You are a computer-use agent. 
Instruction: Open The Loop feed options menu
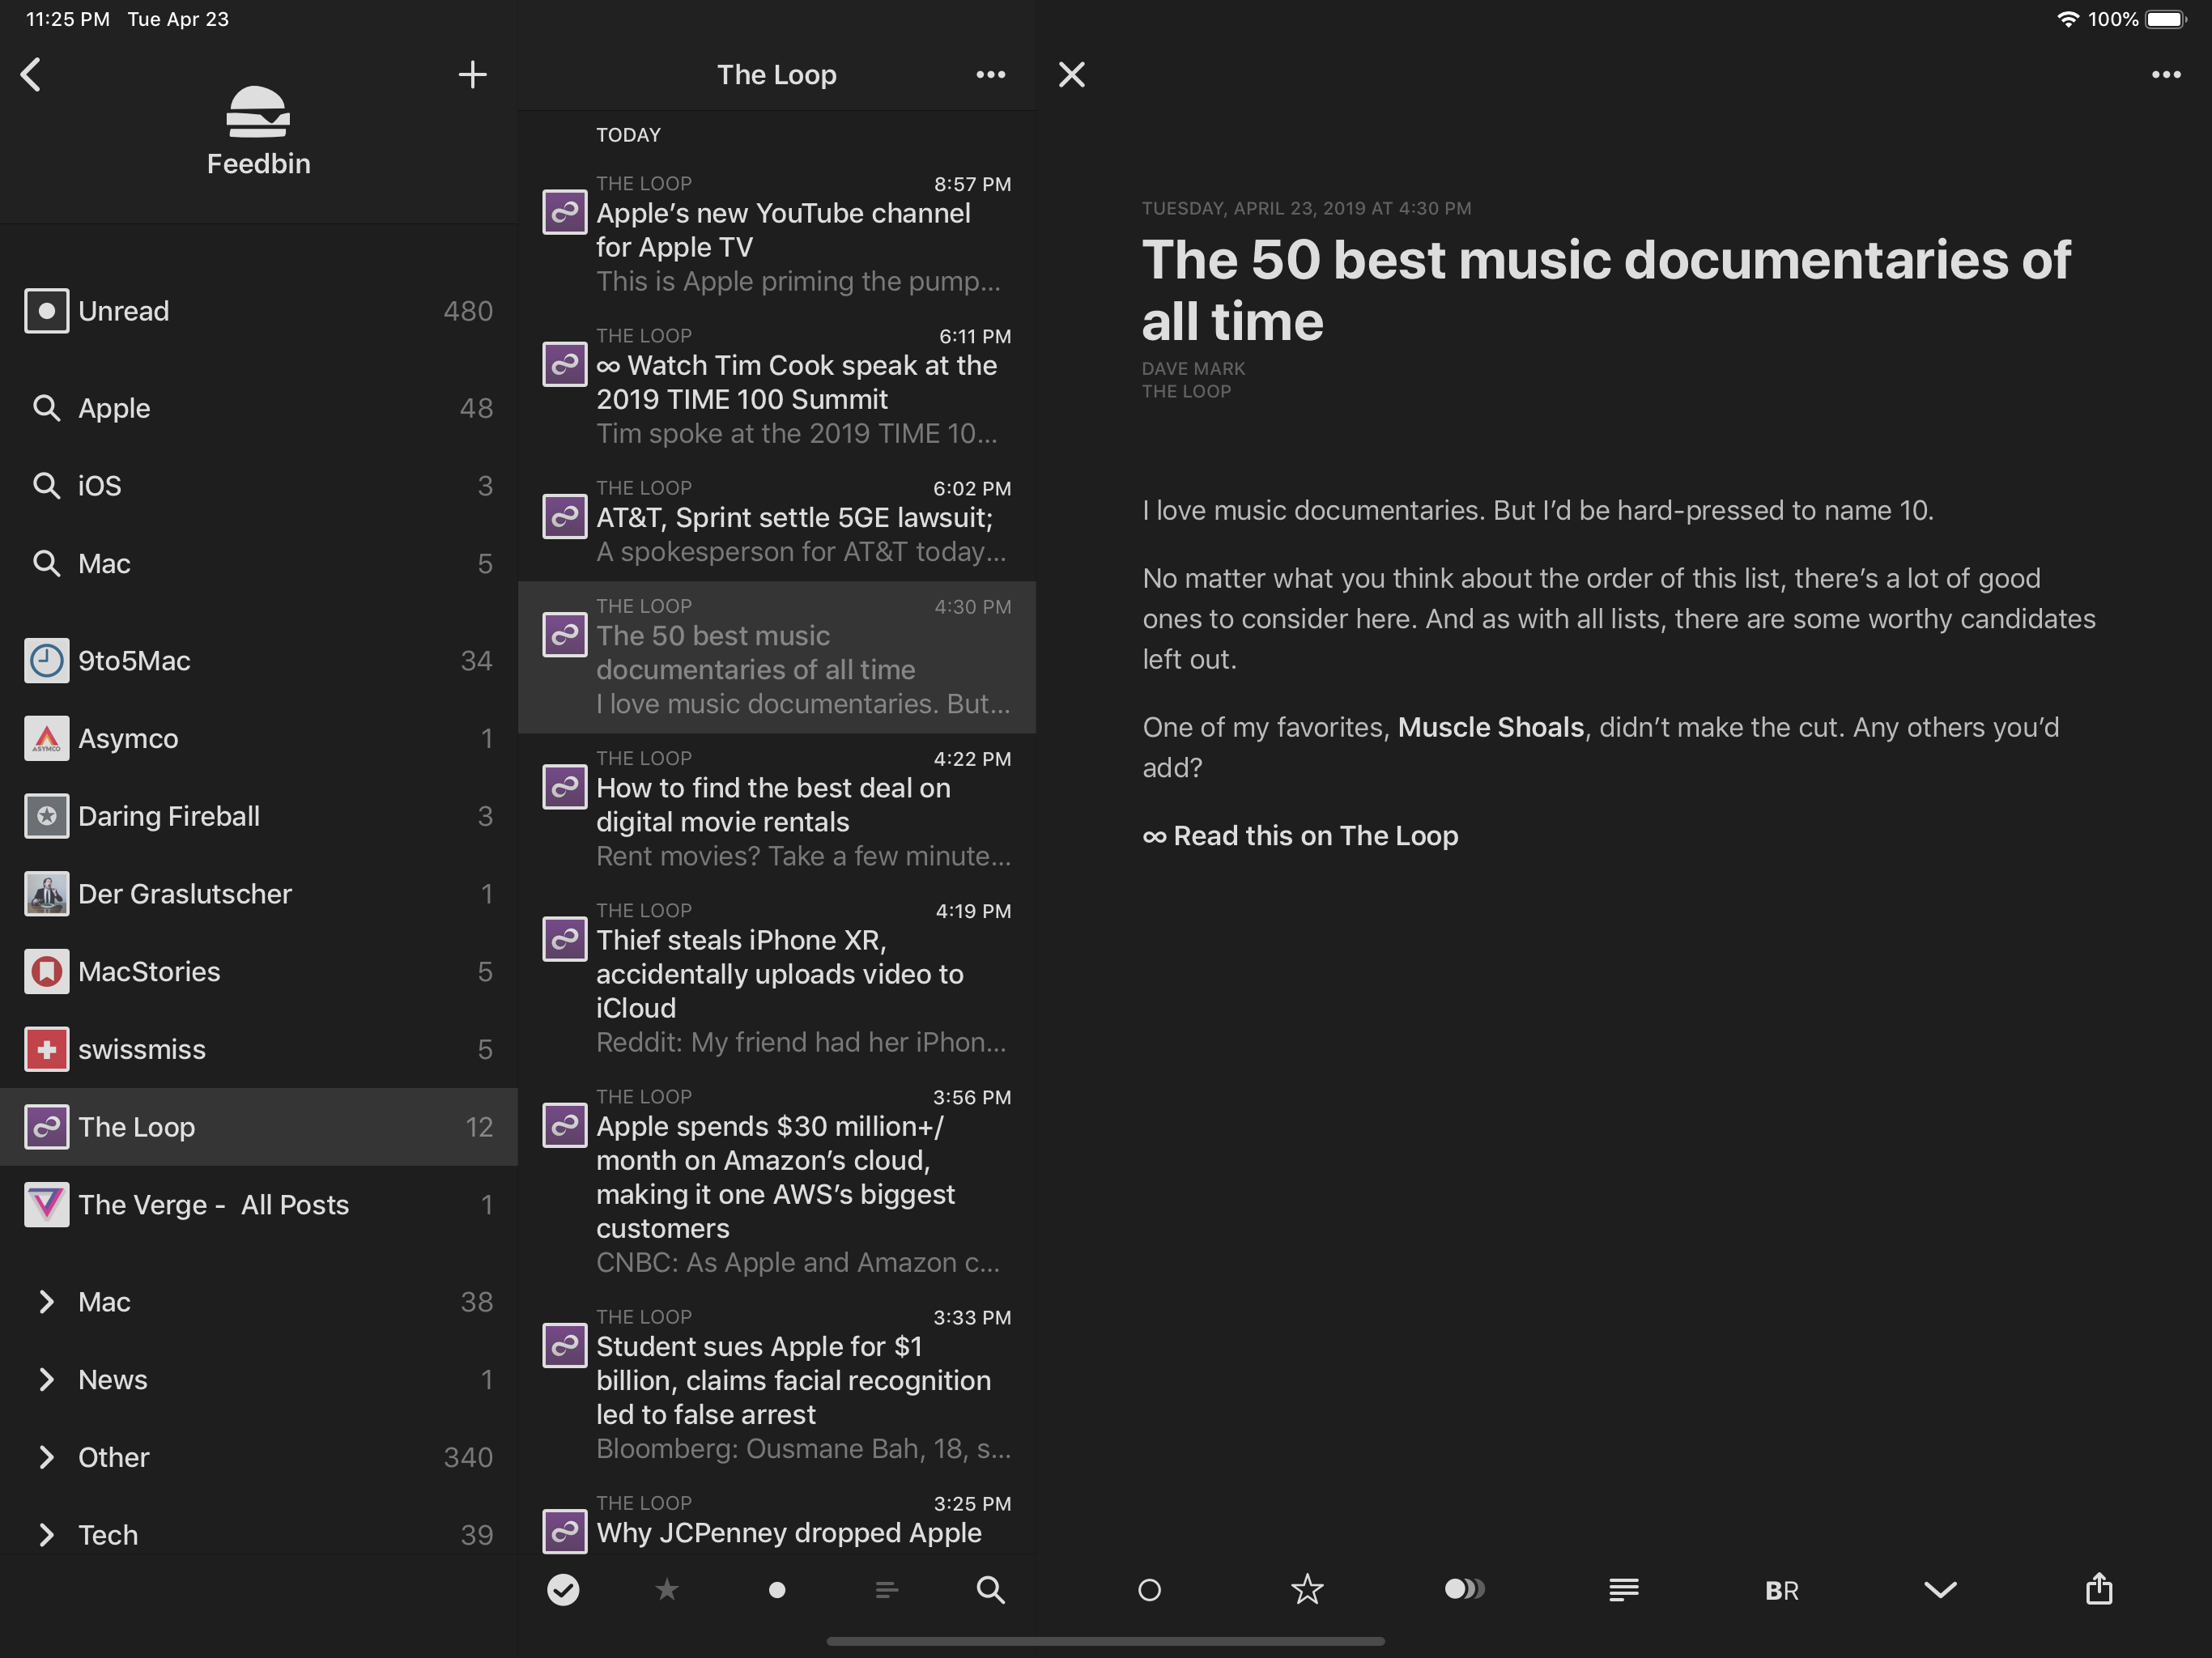(x=990, y=74)
